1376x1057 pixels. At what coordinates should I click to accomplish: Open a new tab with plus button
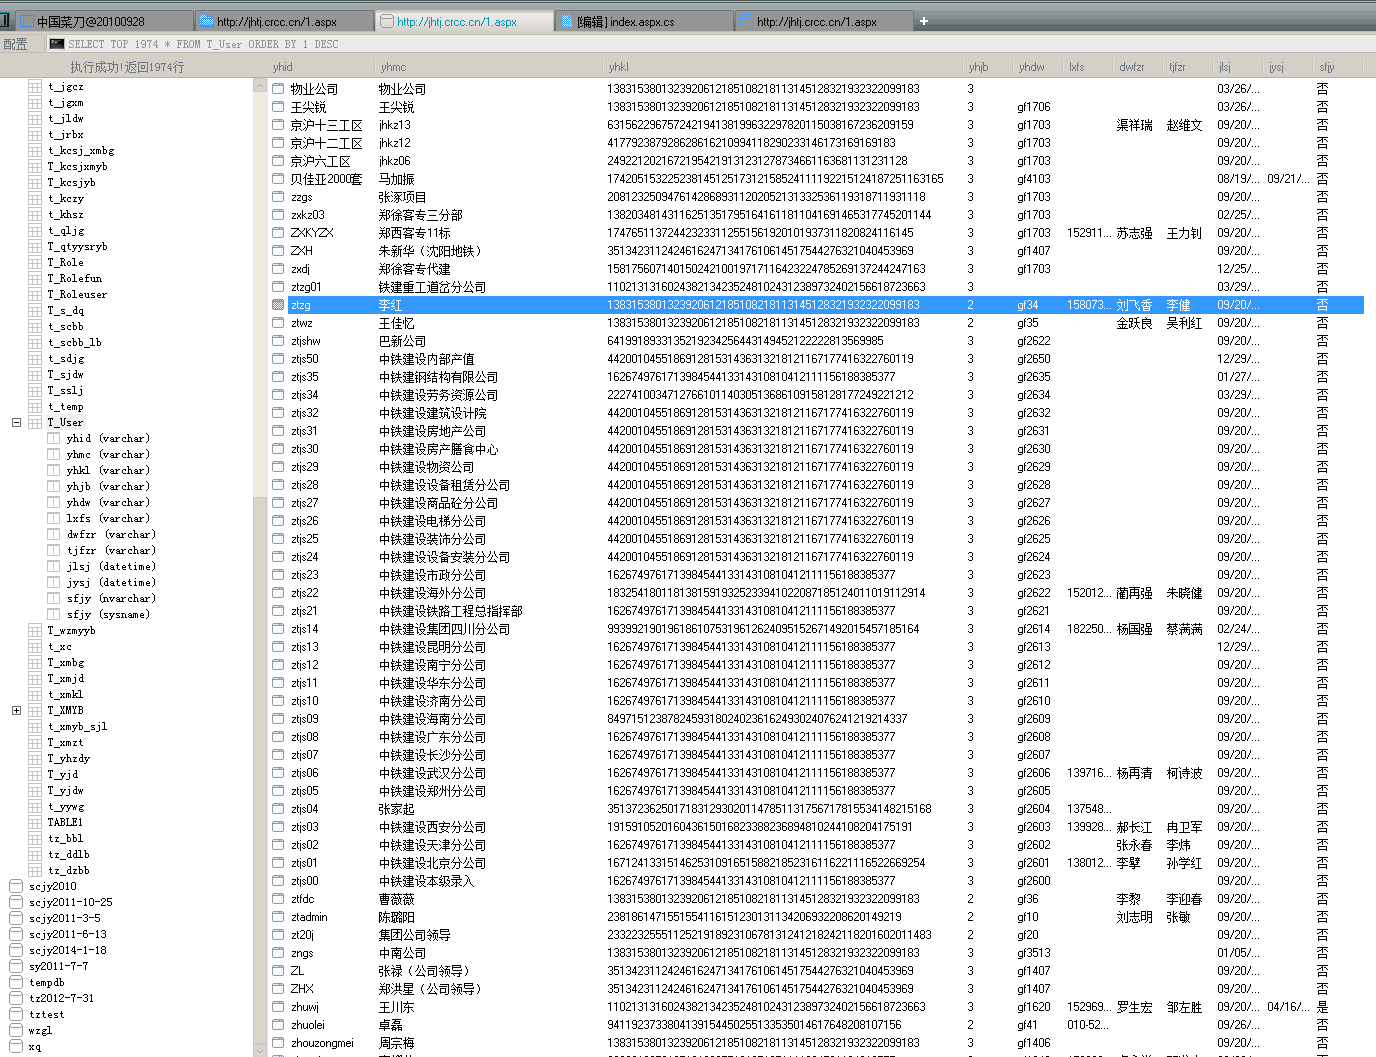[x=924, y=21]
